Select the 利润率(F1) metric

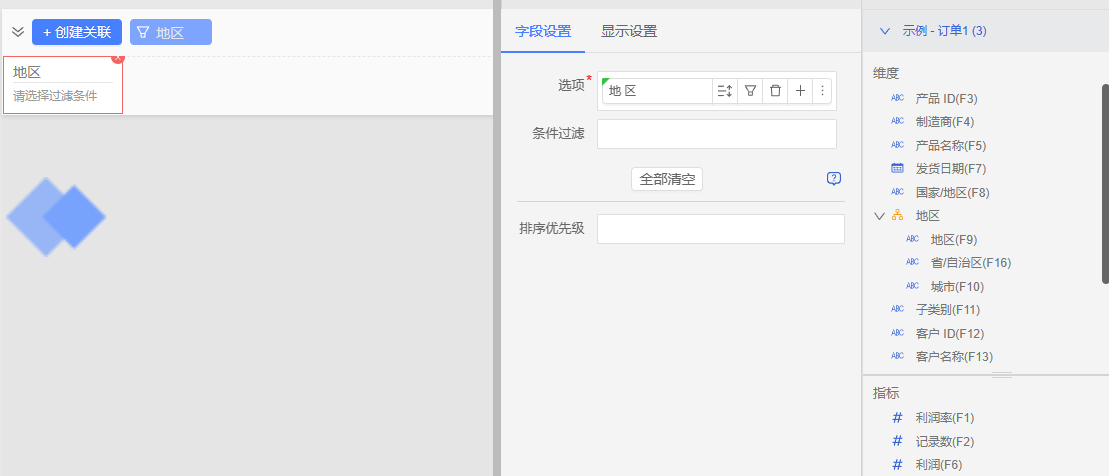point(944,417)
